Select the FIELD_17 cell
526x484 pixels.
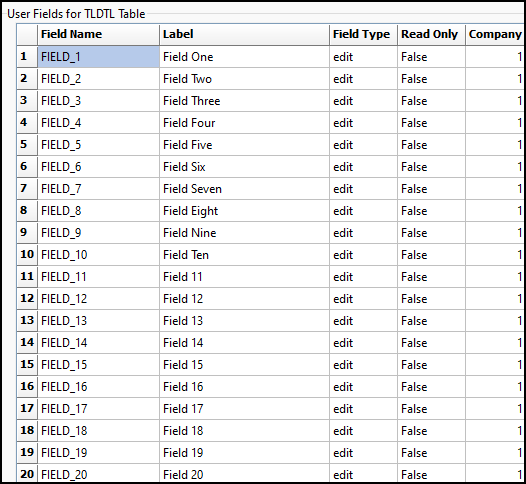98,409
